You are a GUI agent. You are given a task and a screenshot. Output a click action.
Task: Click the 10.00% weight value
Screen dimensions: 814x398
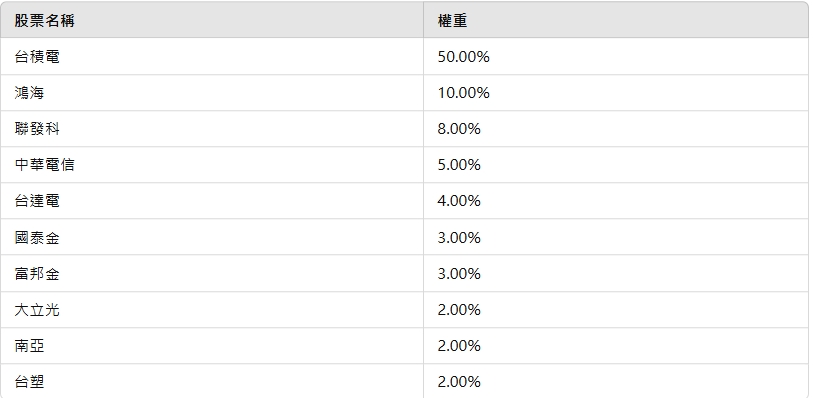(464, 93)
